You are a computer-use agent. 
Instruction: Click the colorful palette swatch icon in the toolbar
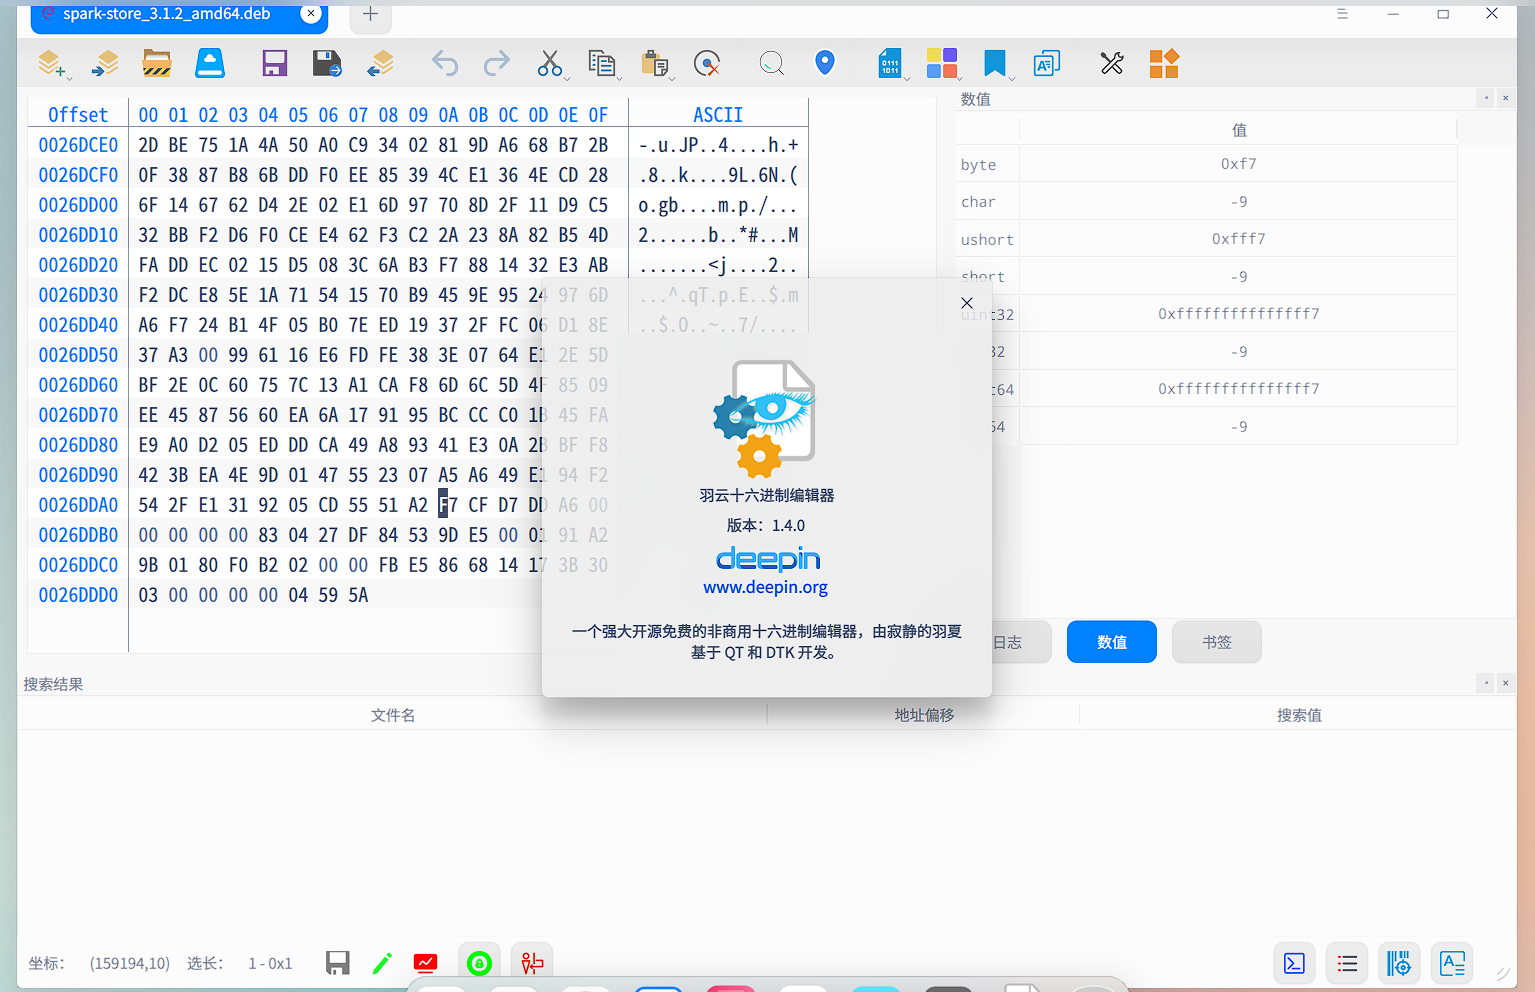[x=942, y=62]
